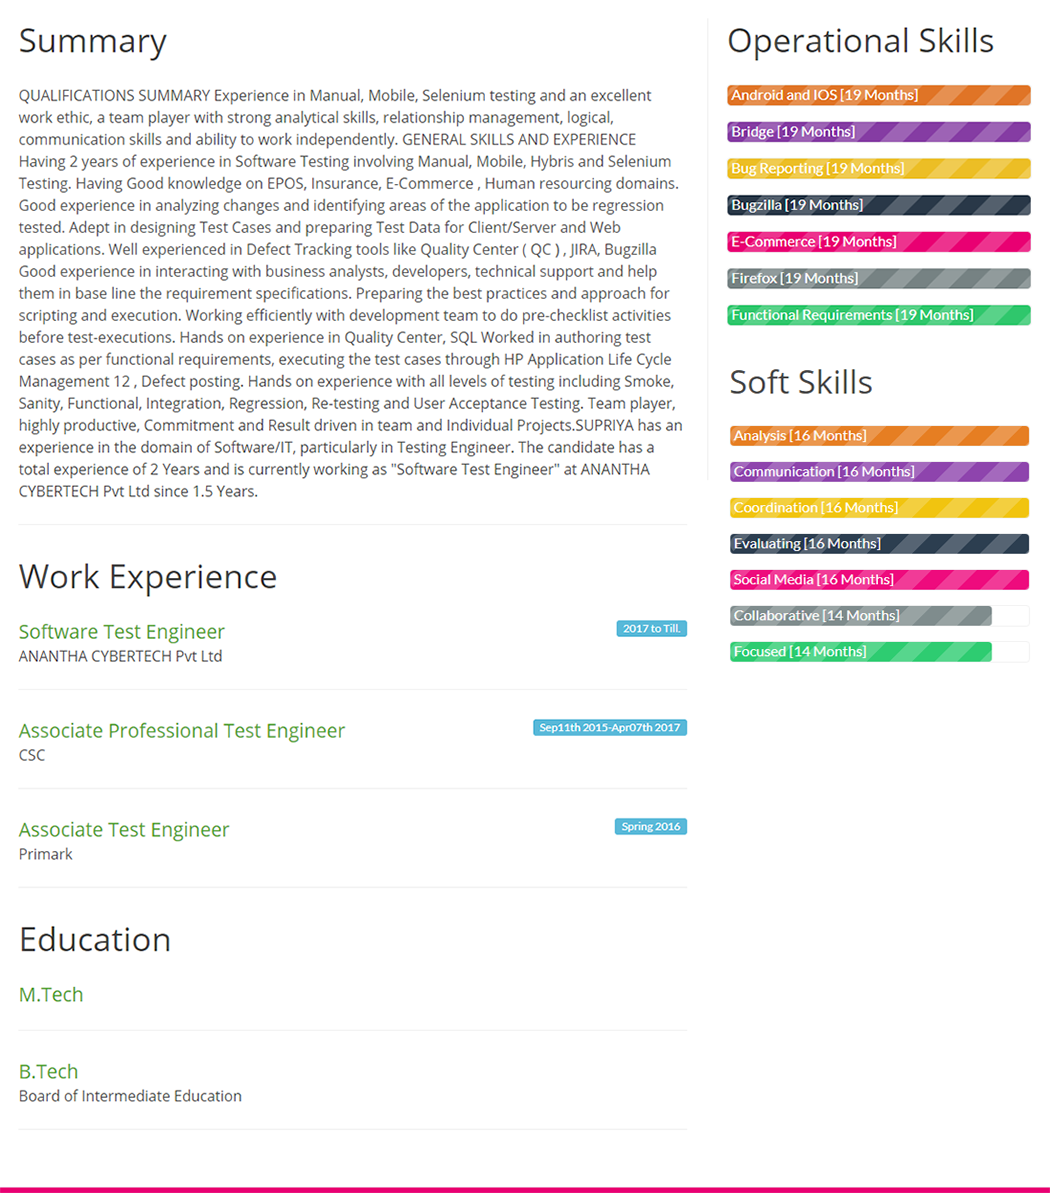Screen dimensions: 1050x1193
Task: Click the yellow Bug Reporting progress bar
Action: pos(878,169)
